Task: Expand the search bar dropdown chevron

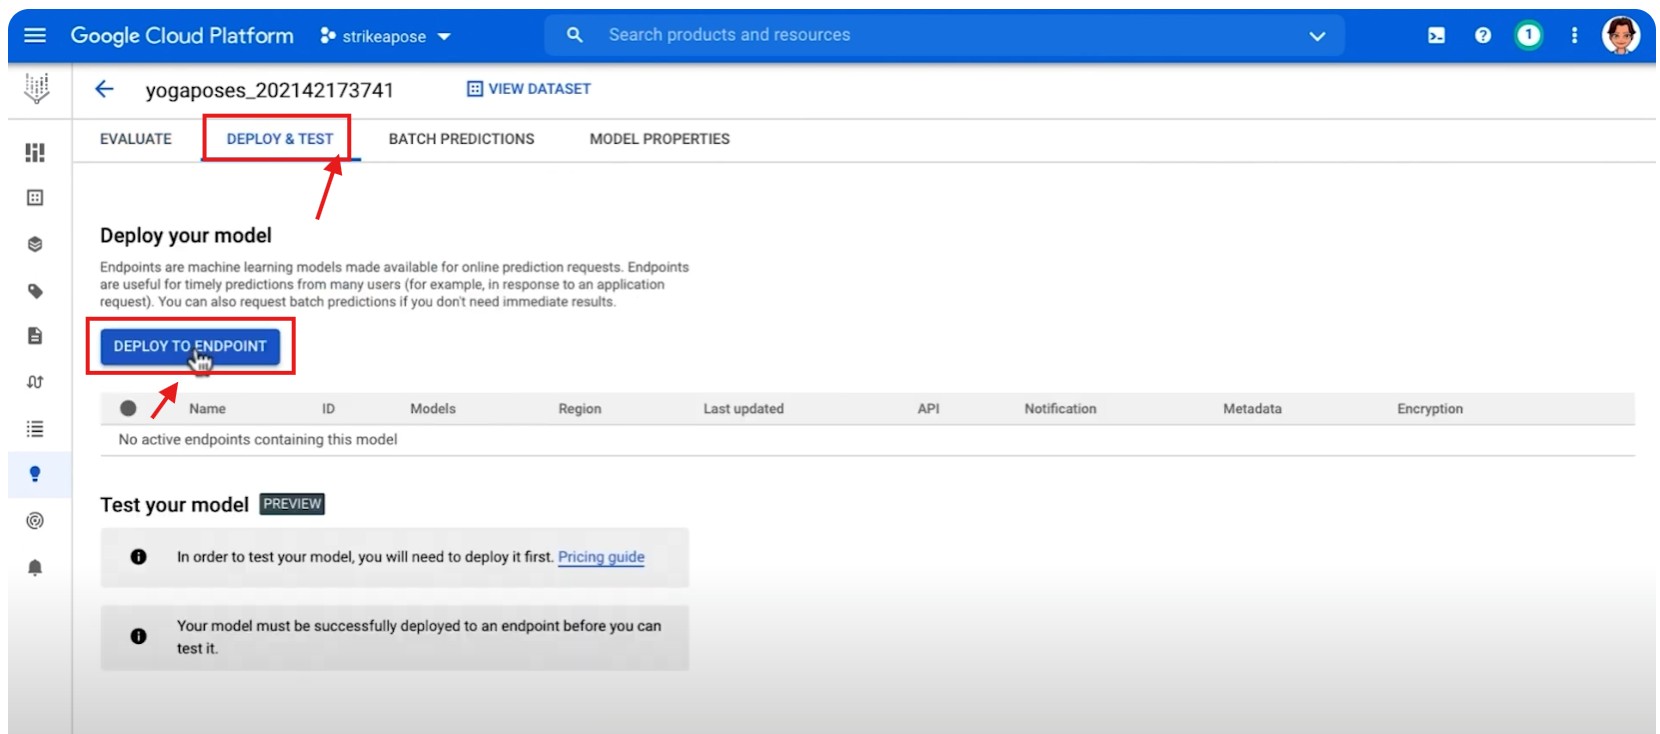Action: point(1317,36)
